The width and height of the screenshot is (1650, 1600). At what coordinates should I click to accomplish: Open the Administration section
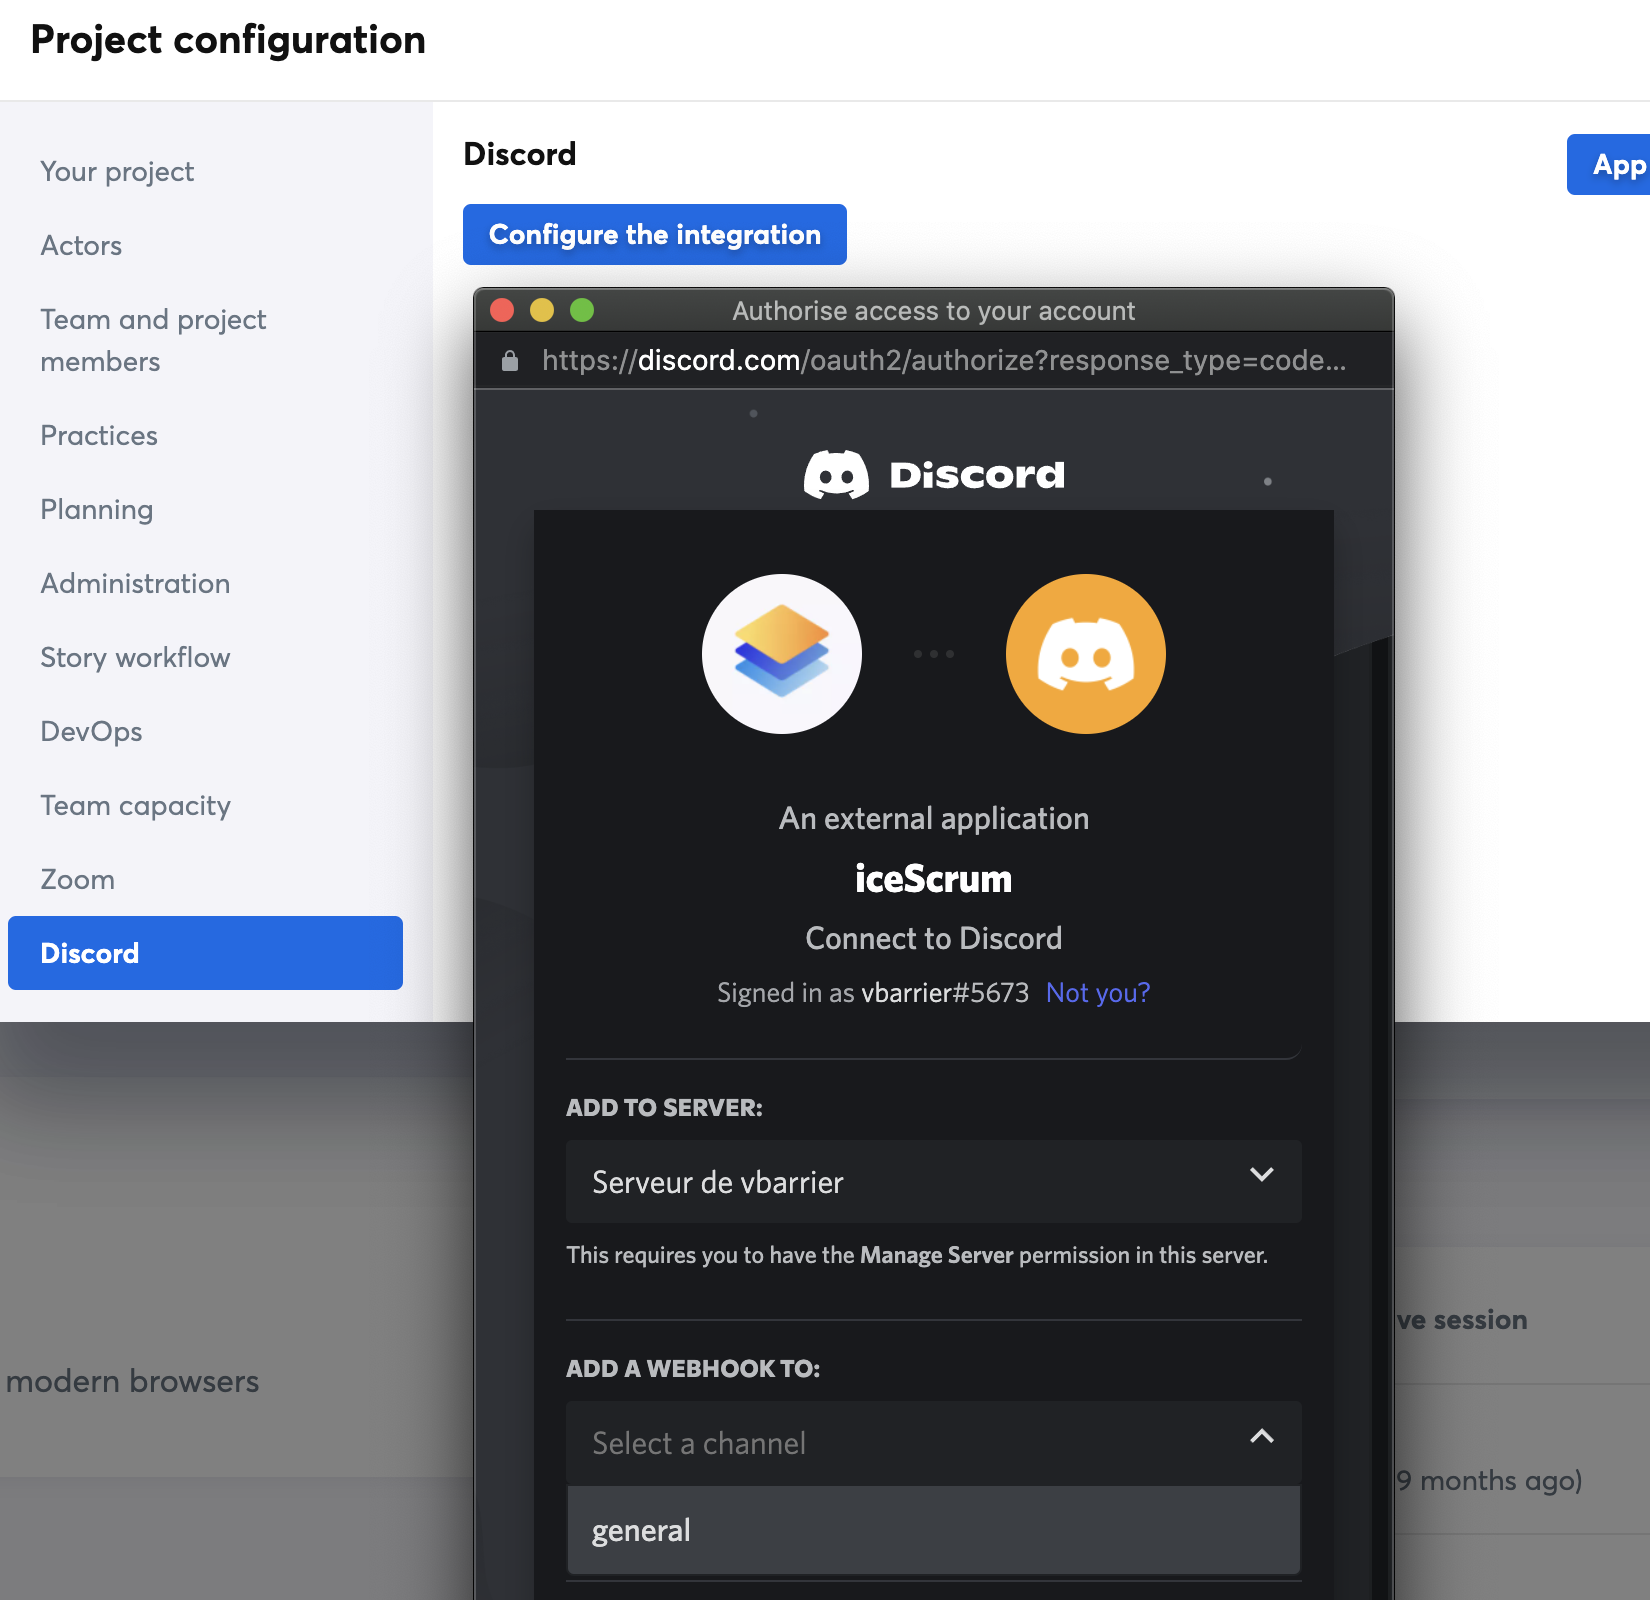[x=135, y=583]
